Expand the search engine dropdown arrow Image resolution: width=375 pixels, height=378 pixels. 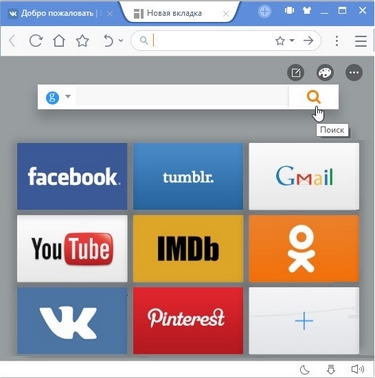click(68, 97)
